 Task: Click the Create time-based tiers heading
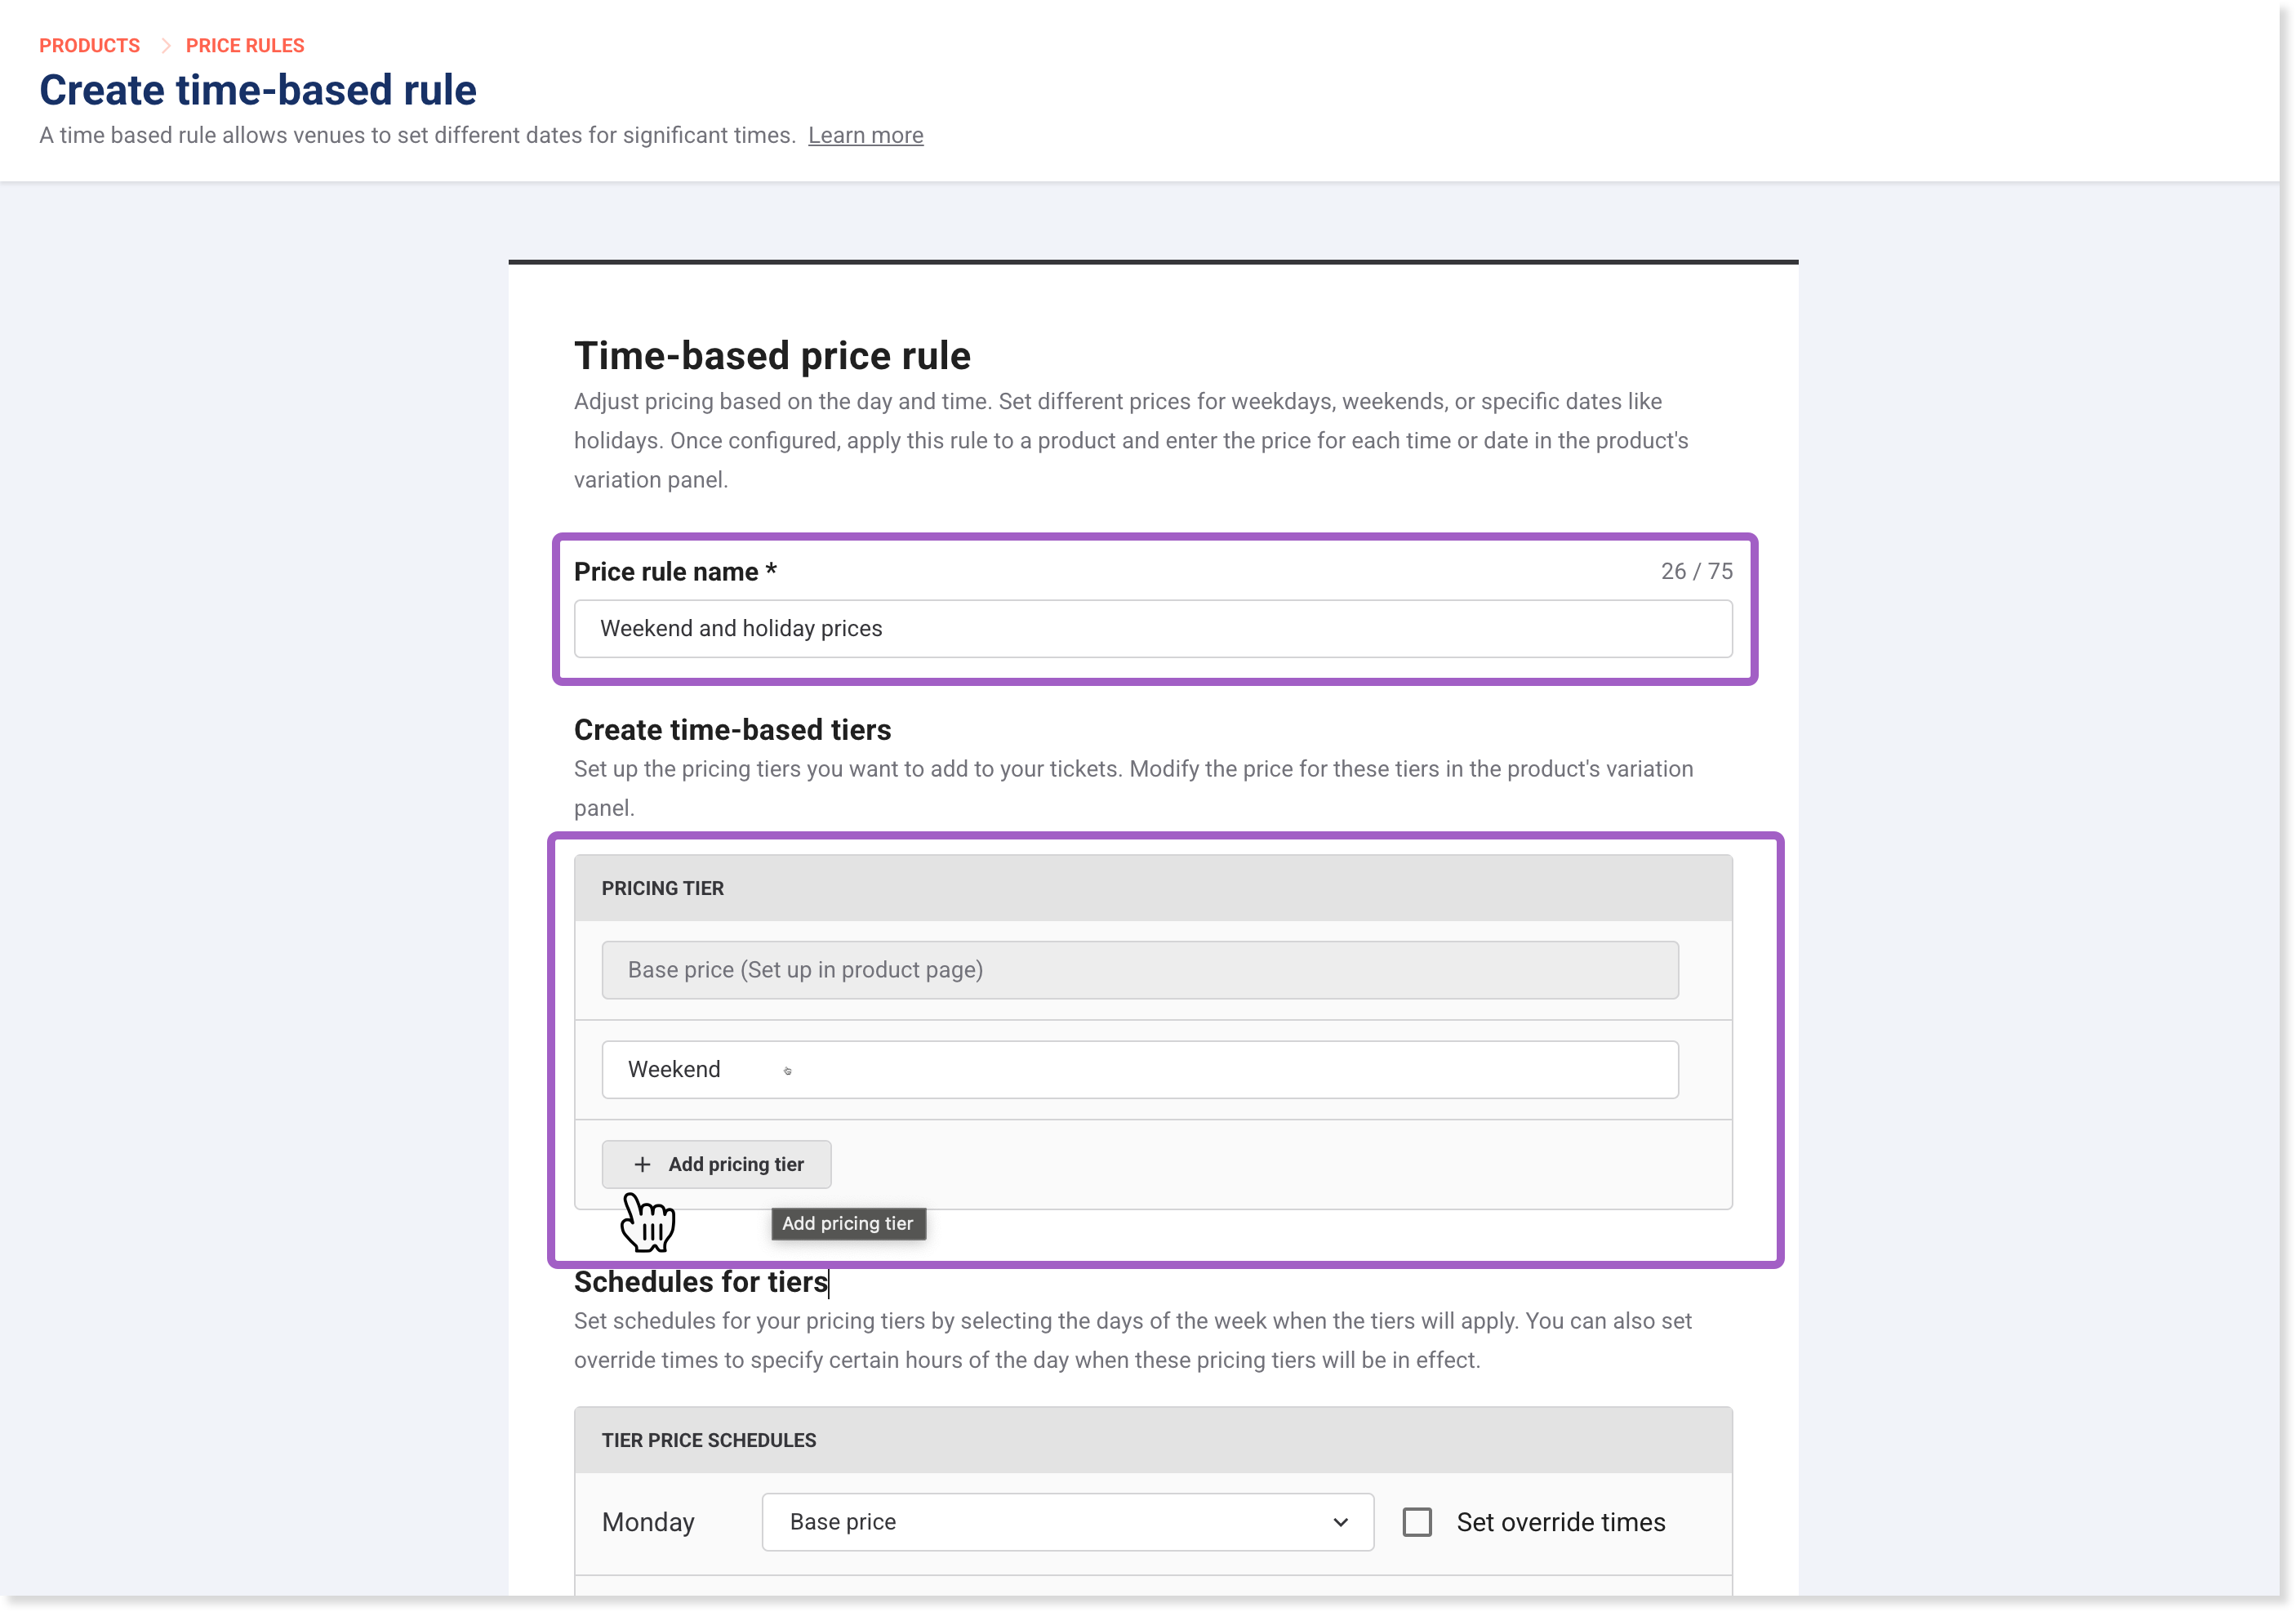[x=732, y=729]
